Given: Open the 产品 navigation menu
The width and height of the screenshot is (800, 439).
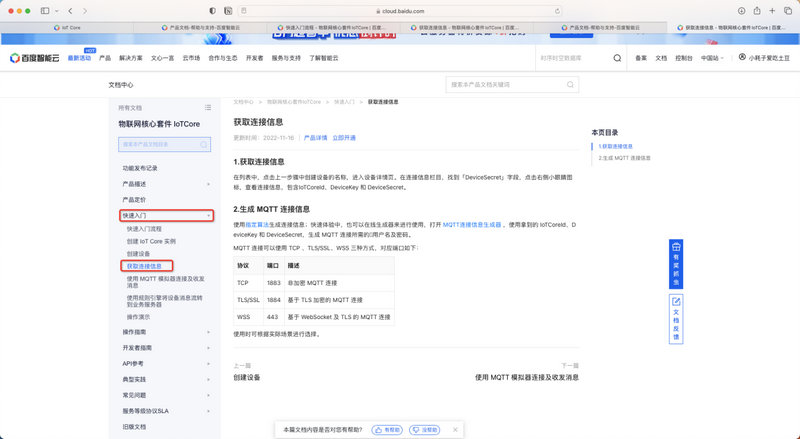Looking at the screenshot, I should [x=105, y=58].
